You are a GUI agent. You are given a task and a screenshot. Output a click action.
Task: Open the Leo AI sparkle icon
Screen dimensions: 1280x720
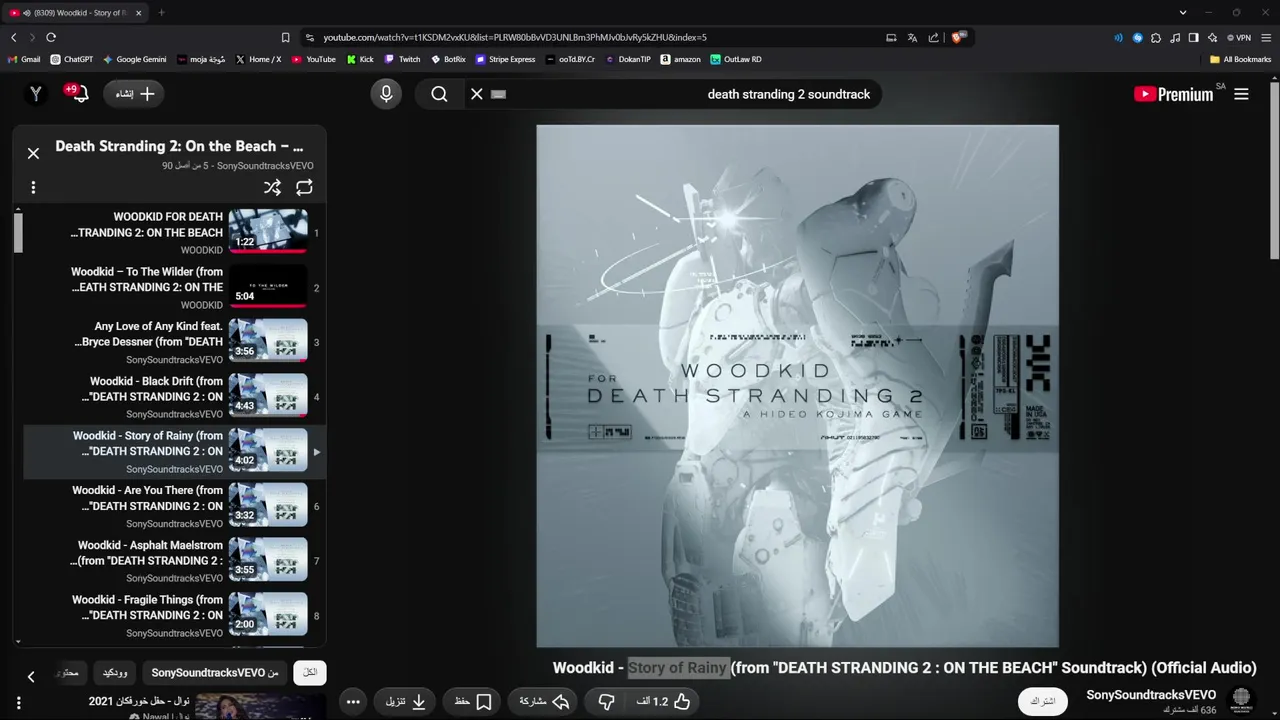coord(1212,38)
